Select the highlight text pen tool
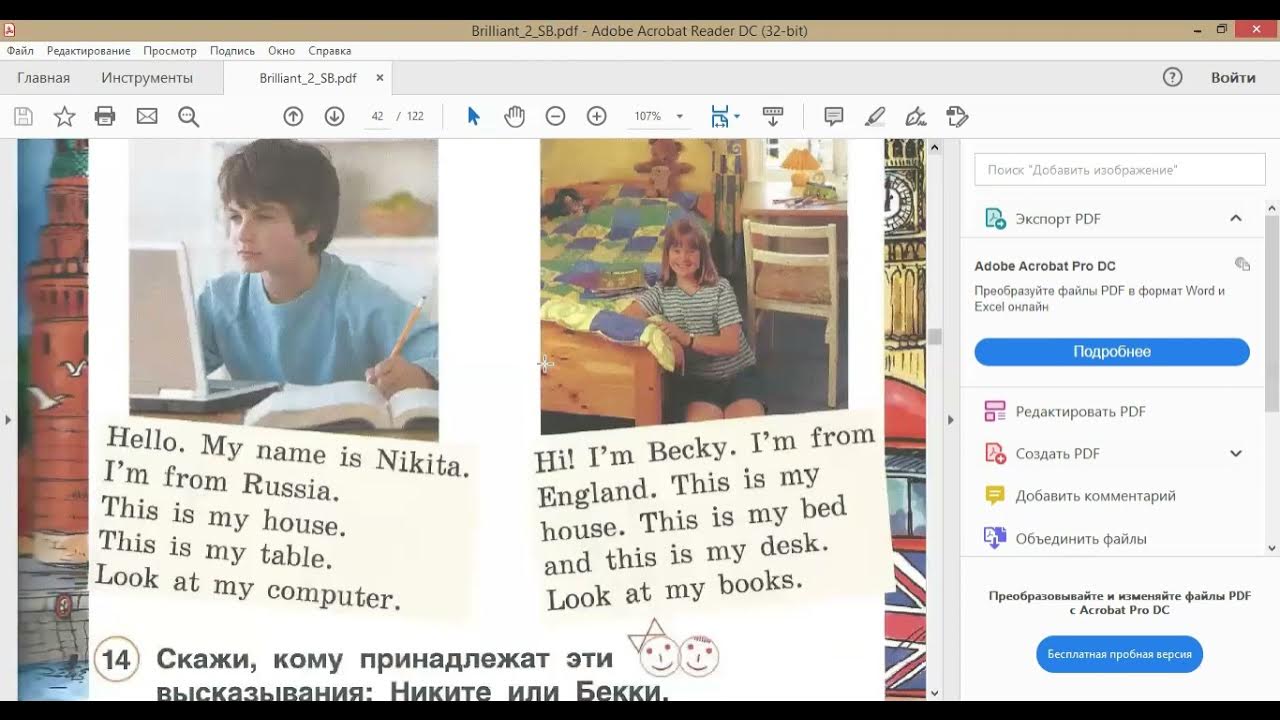 [875, 117]
